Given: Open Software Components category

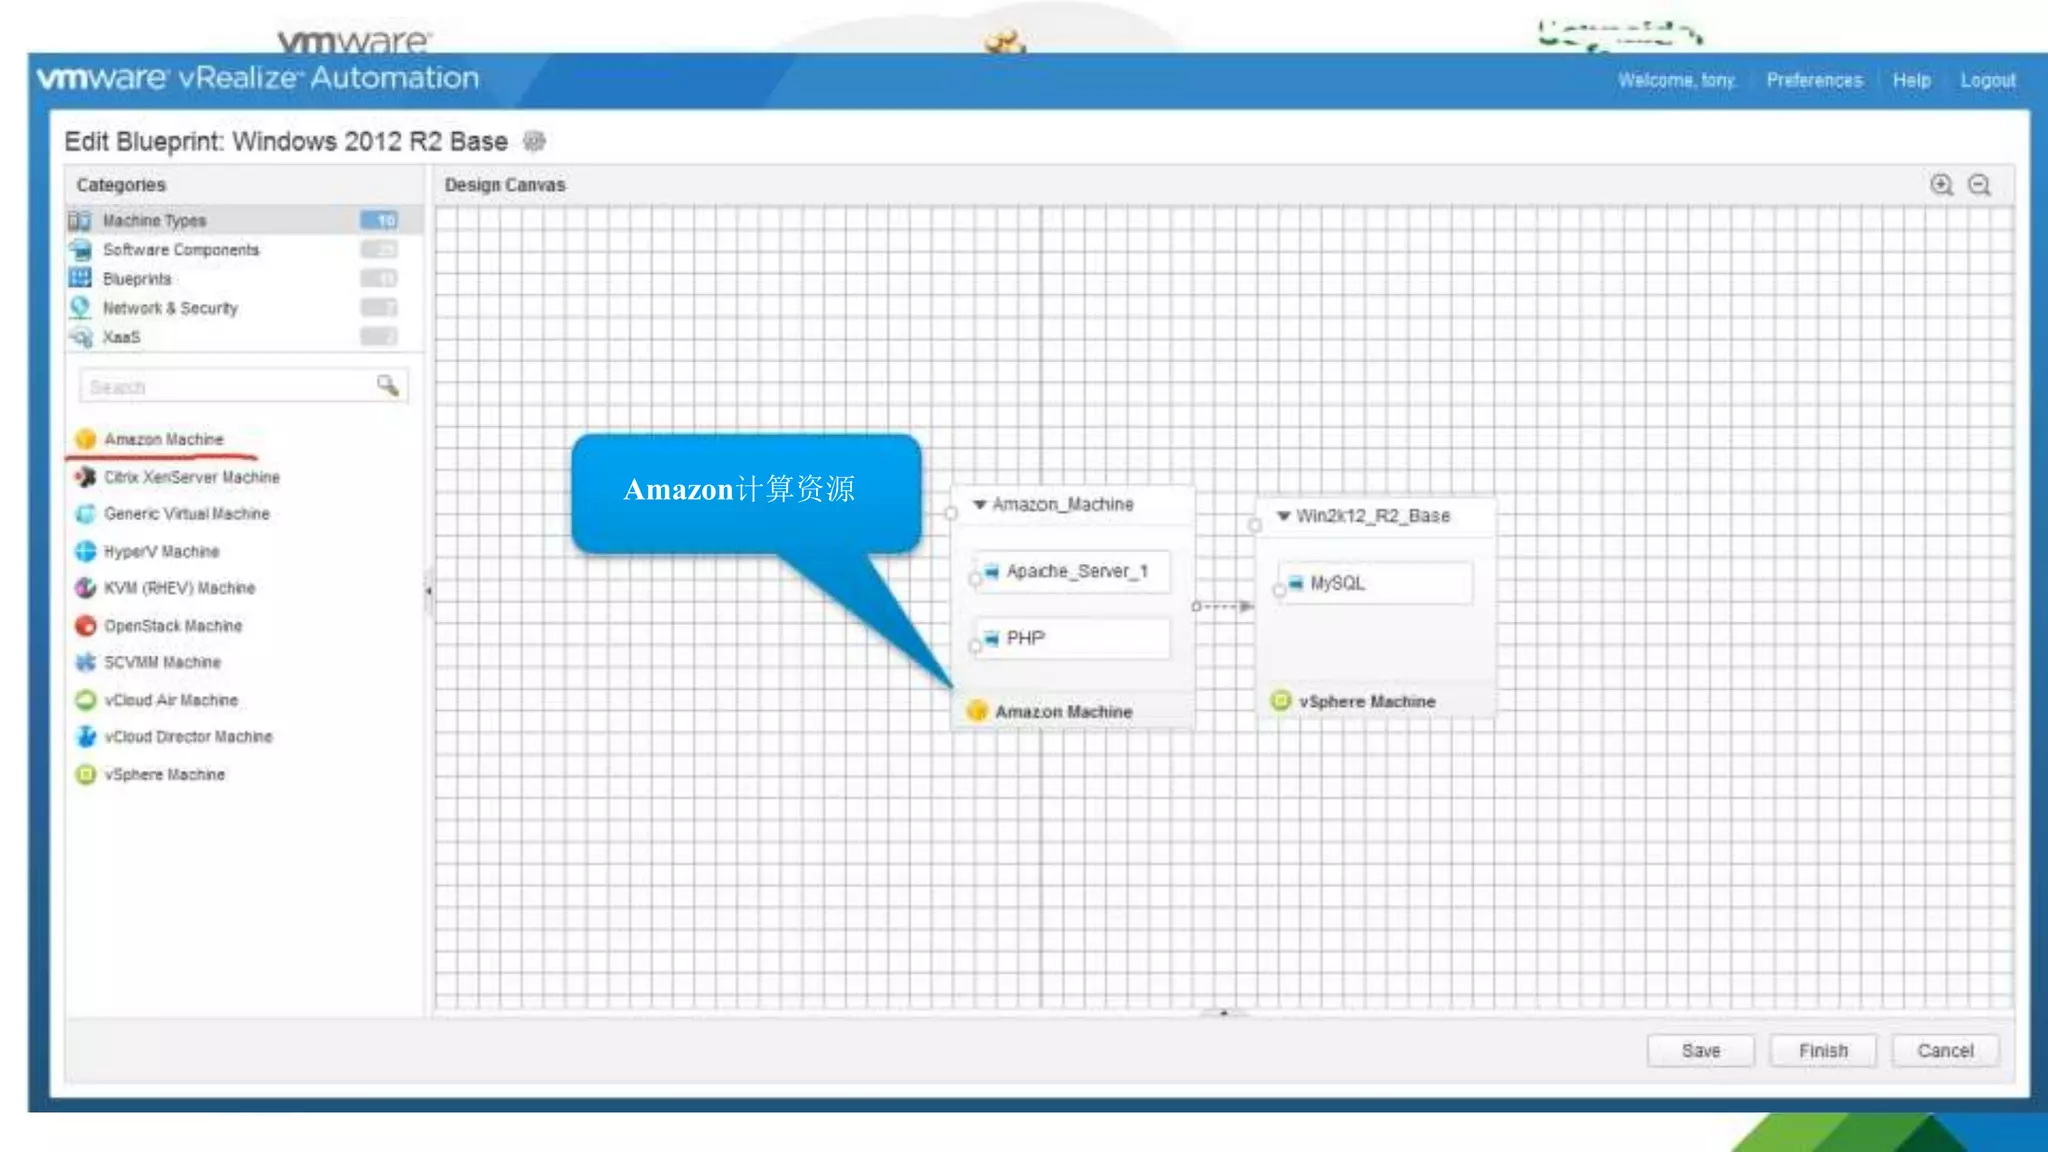Looking at the screenshot, I should [180, 250].
